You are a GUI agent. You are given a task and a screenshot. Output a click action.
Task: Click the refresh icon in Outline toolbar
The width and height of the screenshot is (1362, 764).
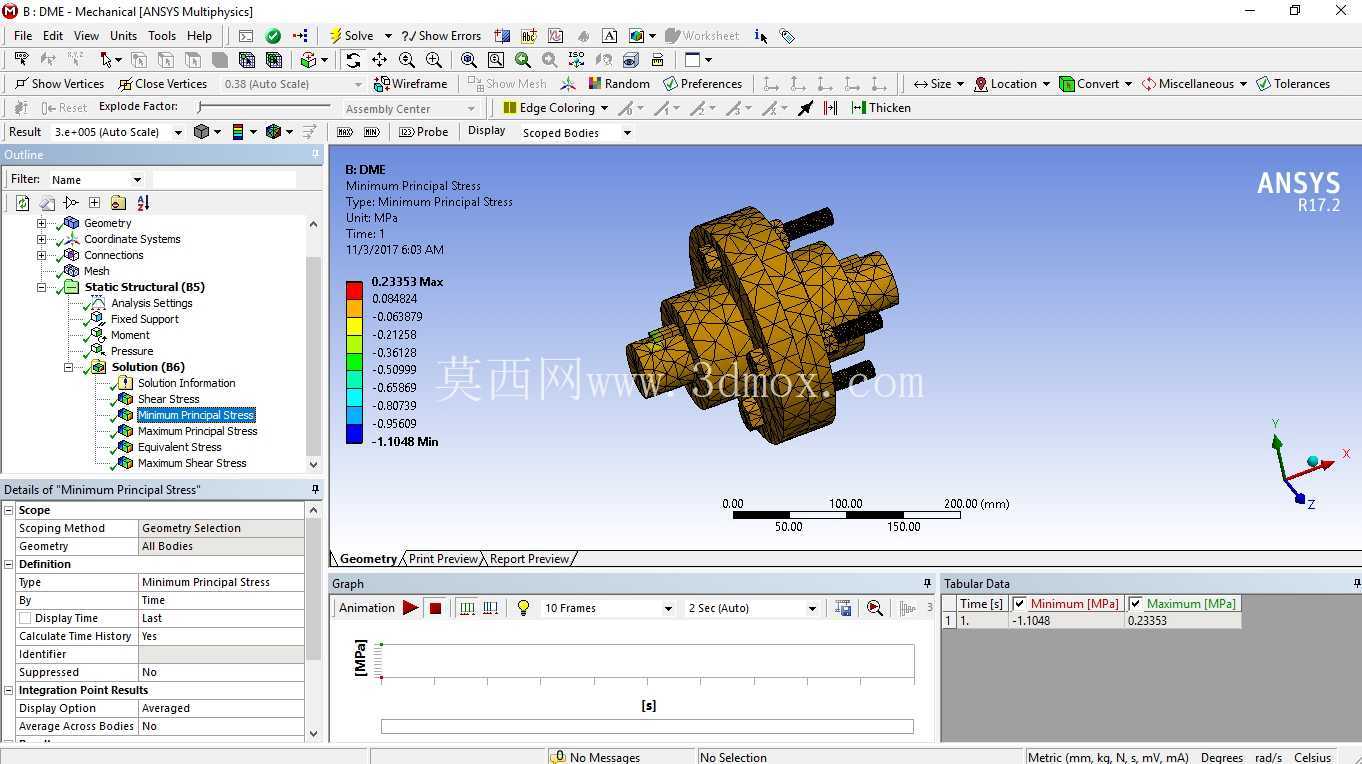22,203
